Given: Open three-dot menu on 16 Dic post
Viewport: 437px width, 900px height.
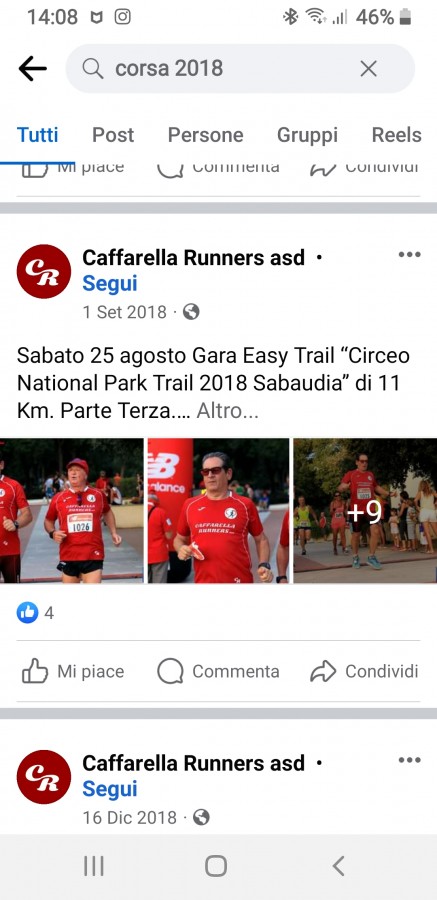Looking at the screenshot, I should (x=409, y=760).
